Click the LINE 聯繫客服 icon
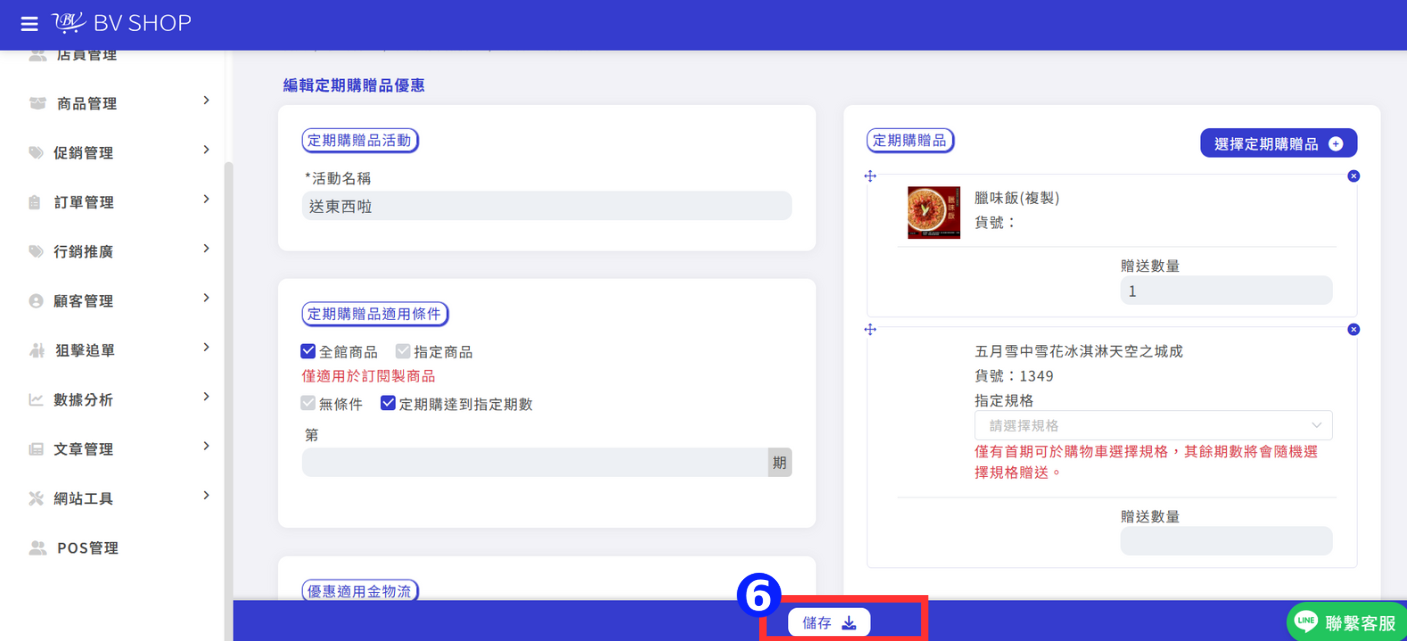This screenshot has width=1407, height=641. point(1306,622)
